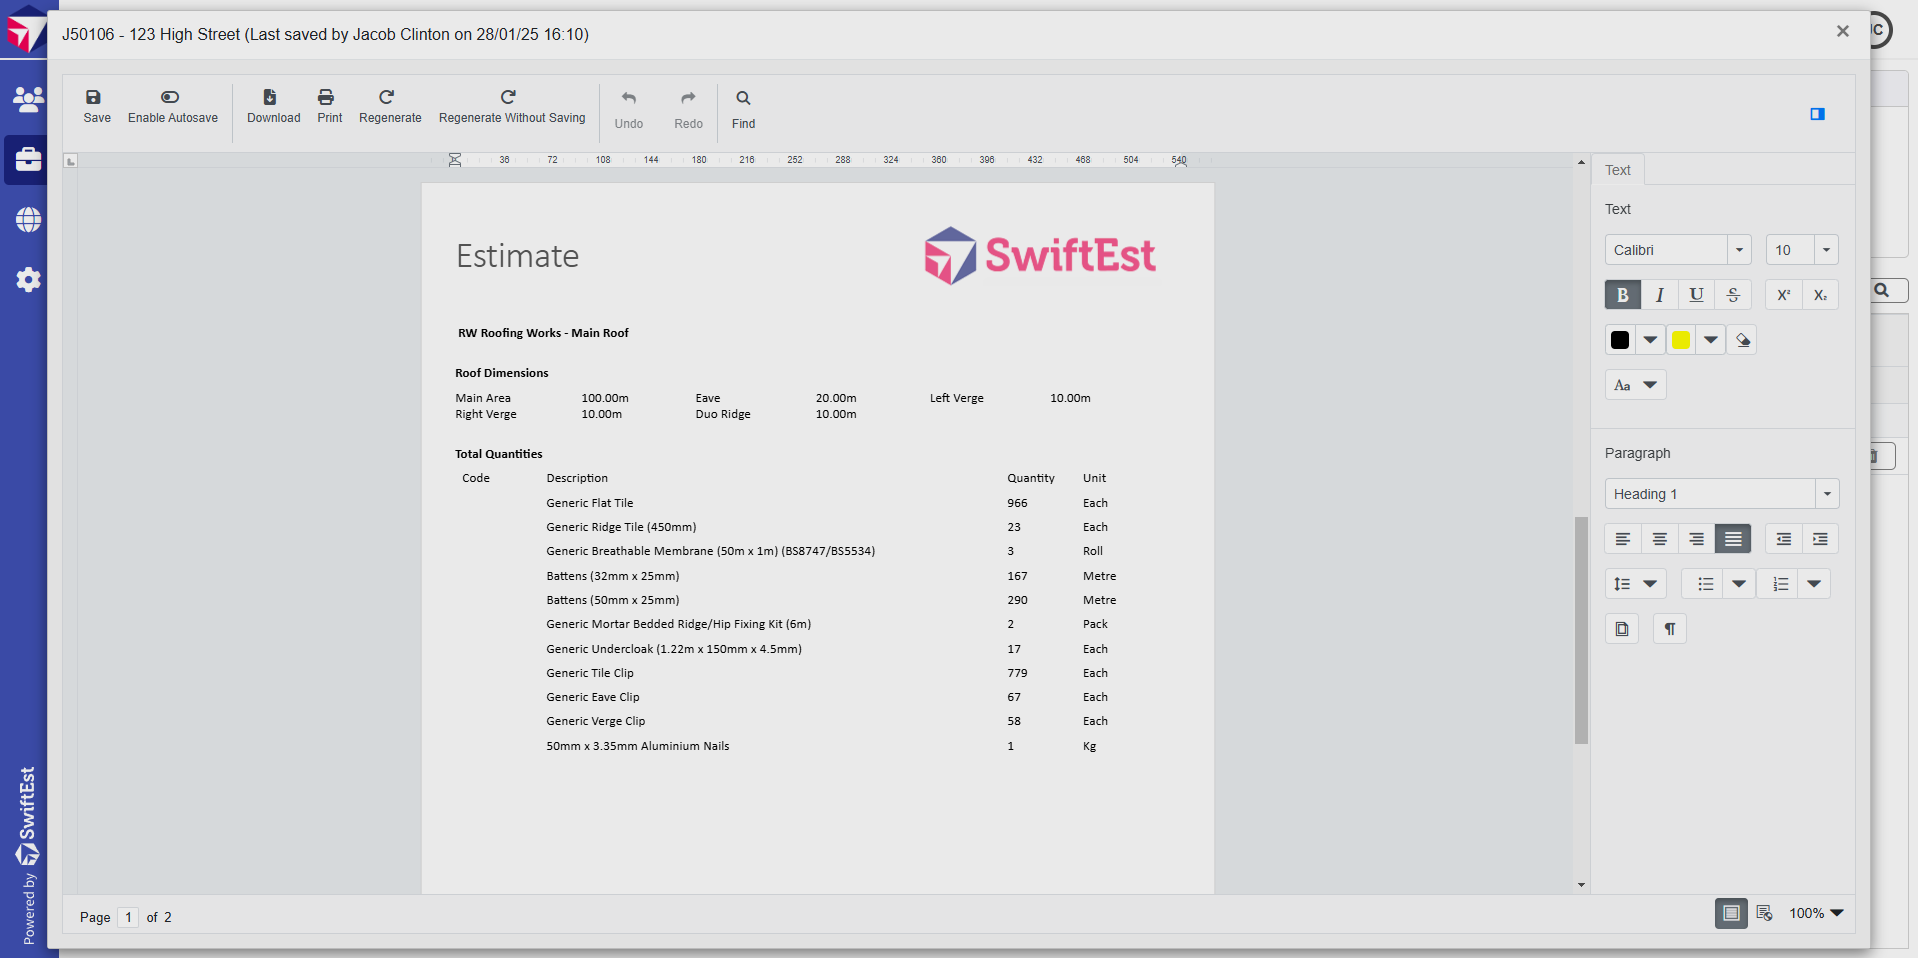Viewport: 1918px width, 958px height.
Task: Expand the Heading 1 paragraph style dropdown
Action: click(1826, 494)
